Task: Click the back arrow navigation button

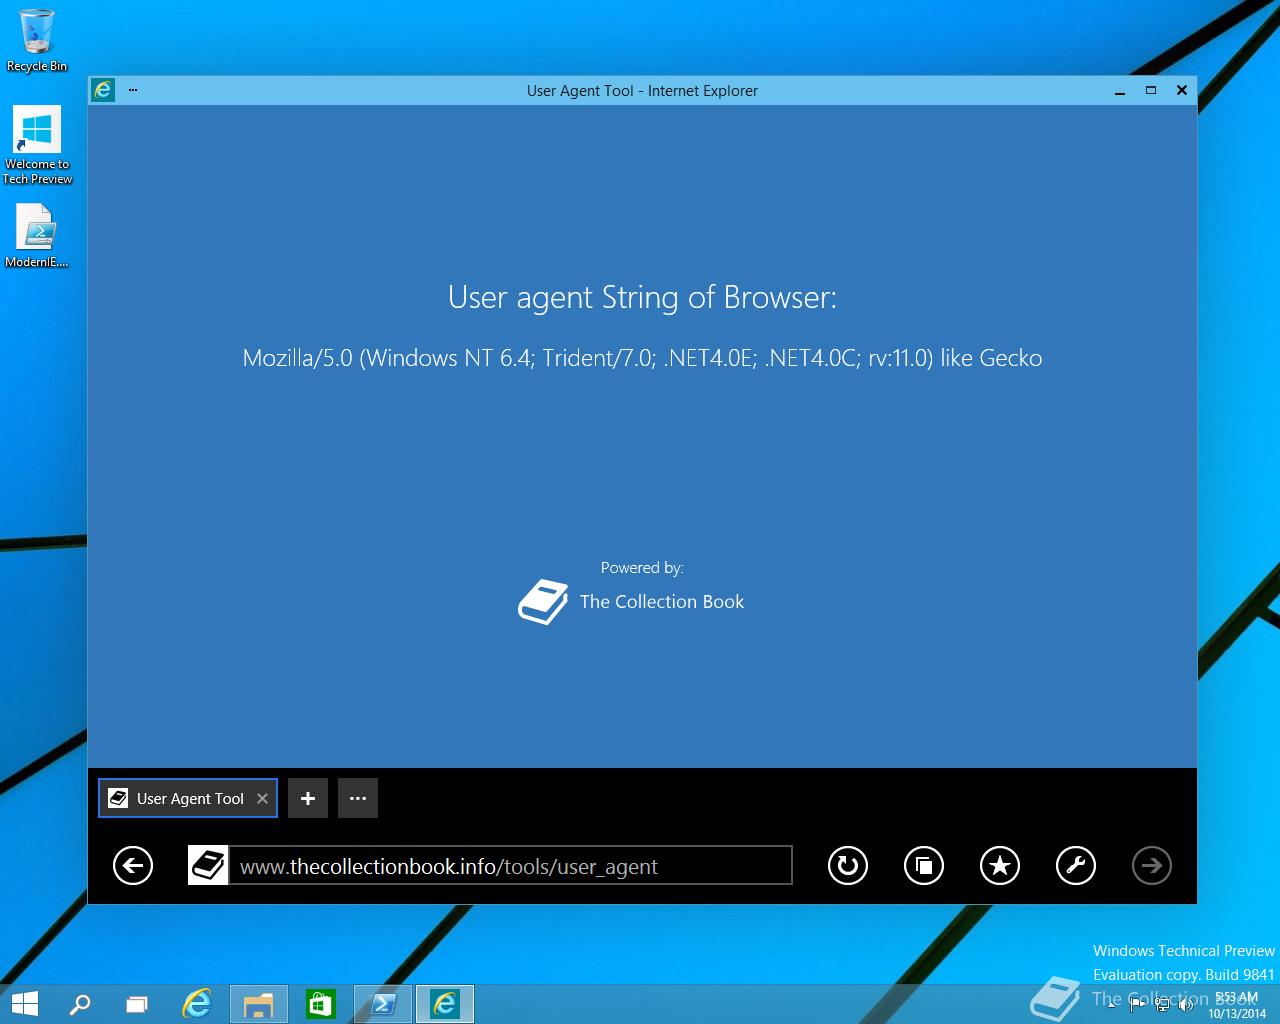Action: [x=133, y=866]
